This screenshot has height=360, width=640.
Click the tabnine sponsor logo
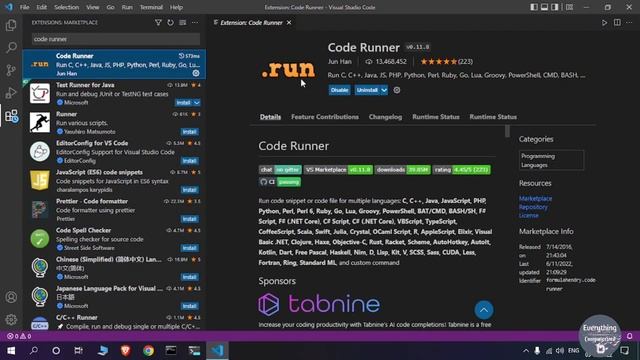pyautogui.click(x=319, y=304)
